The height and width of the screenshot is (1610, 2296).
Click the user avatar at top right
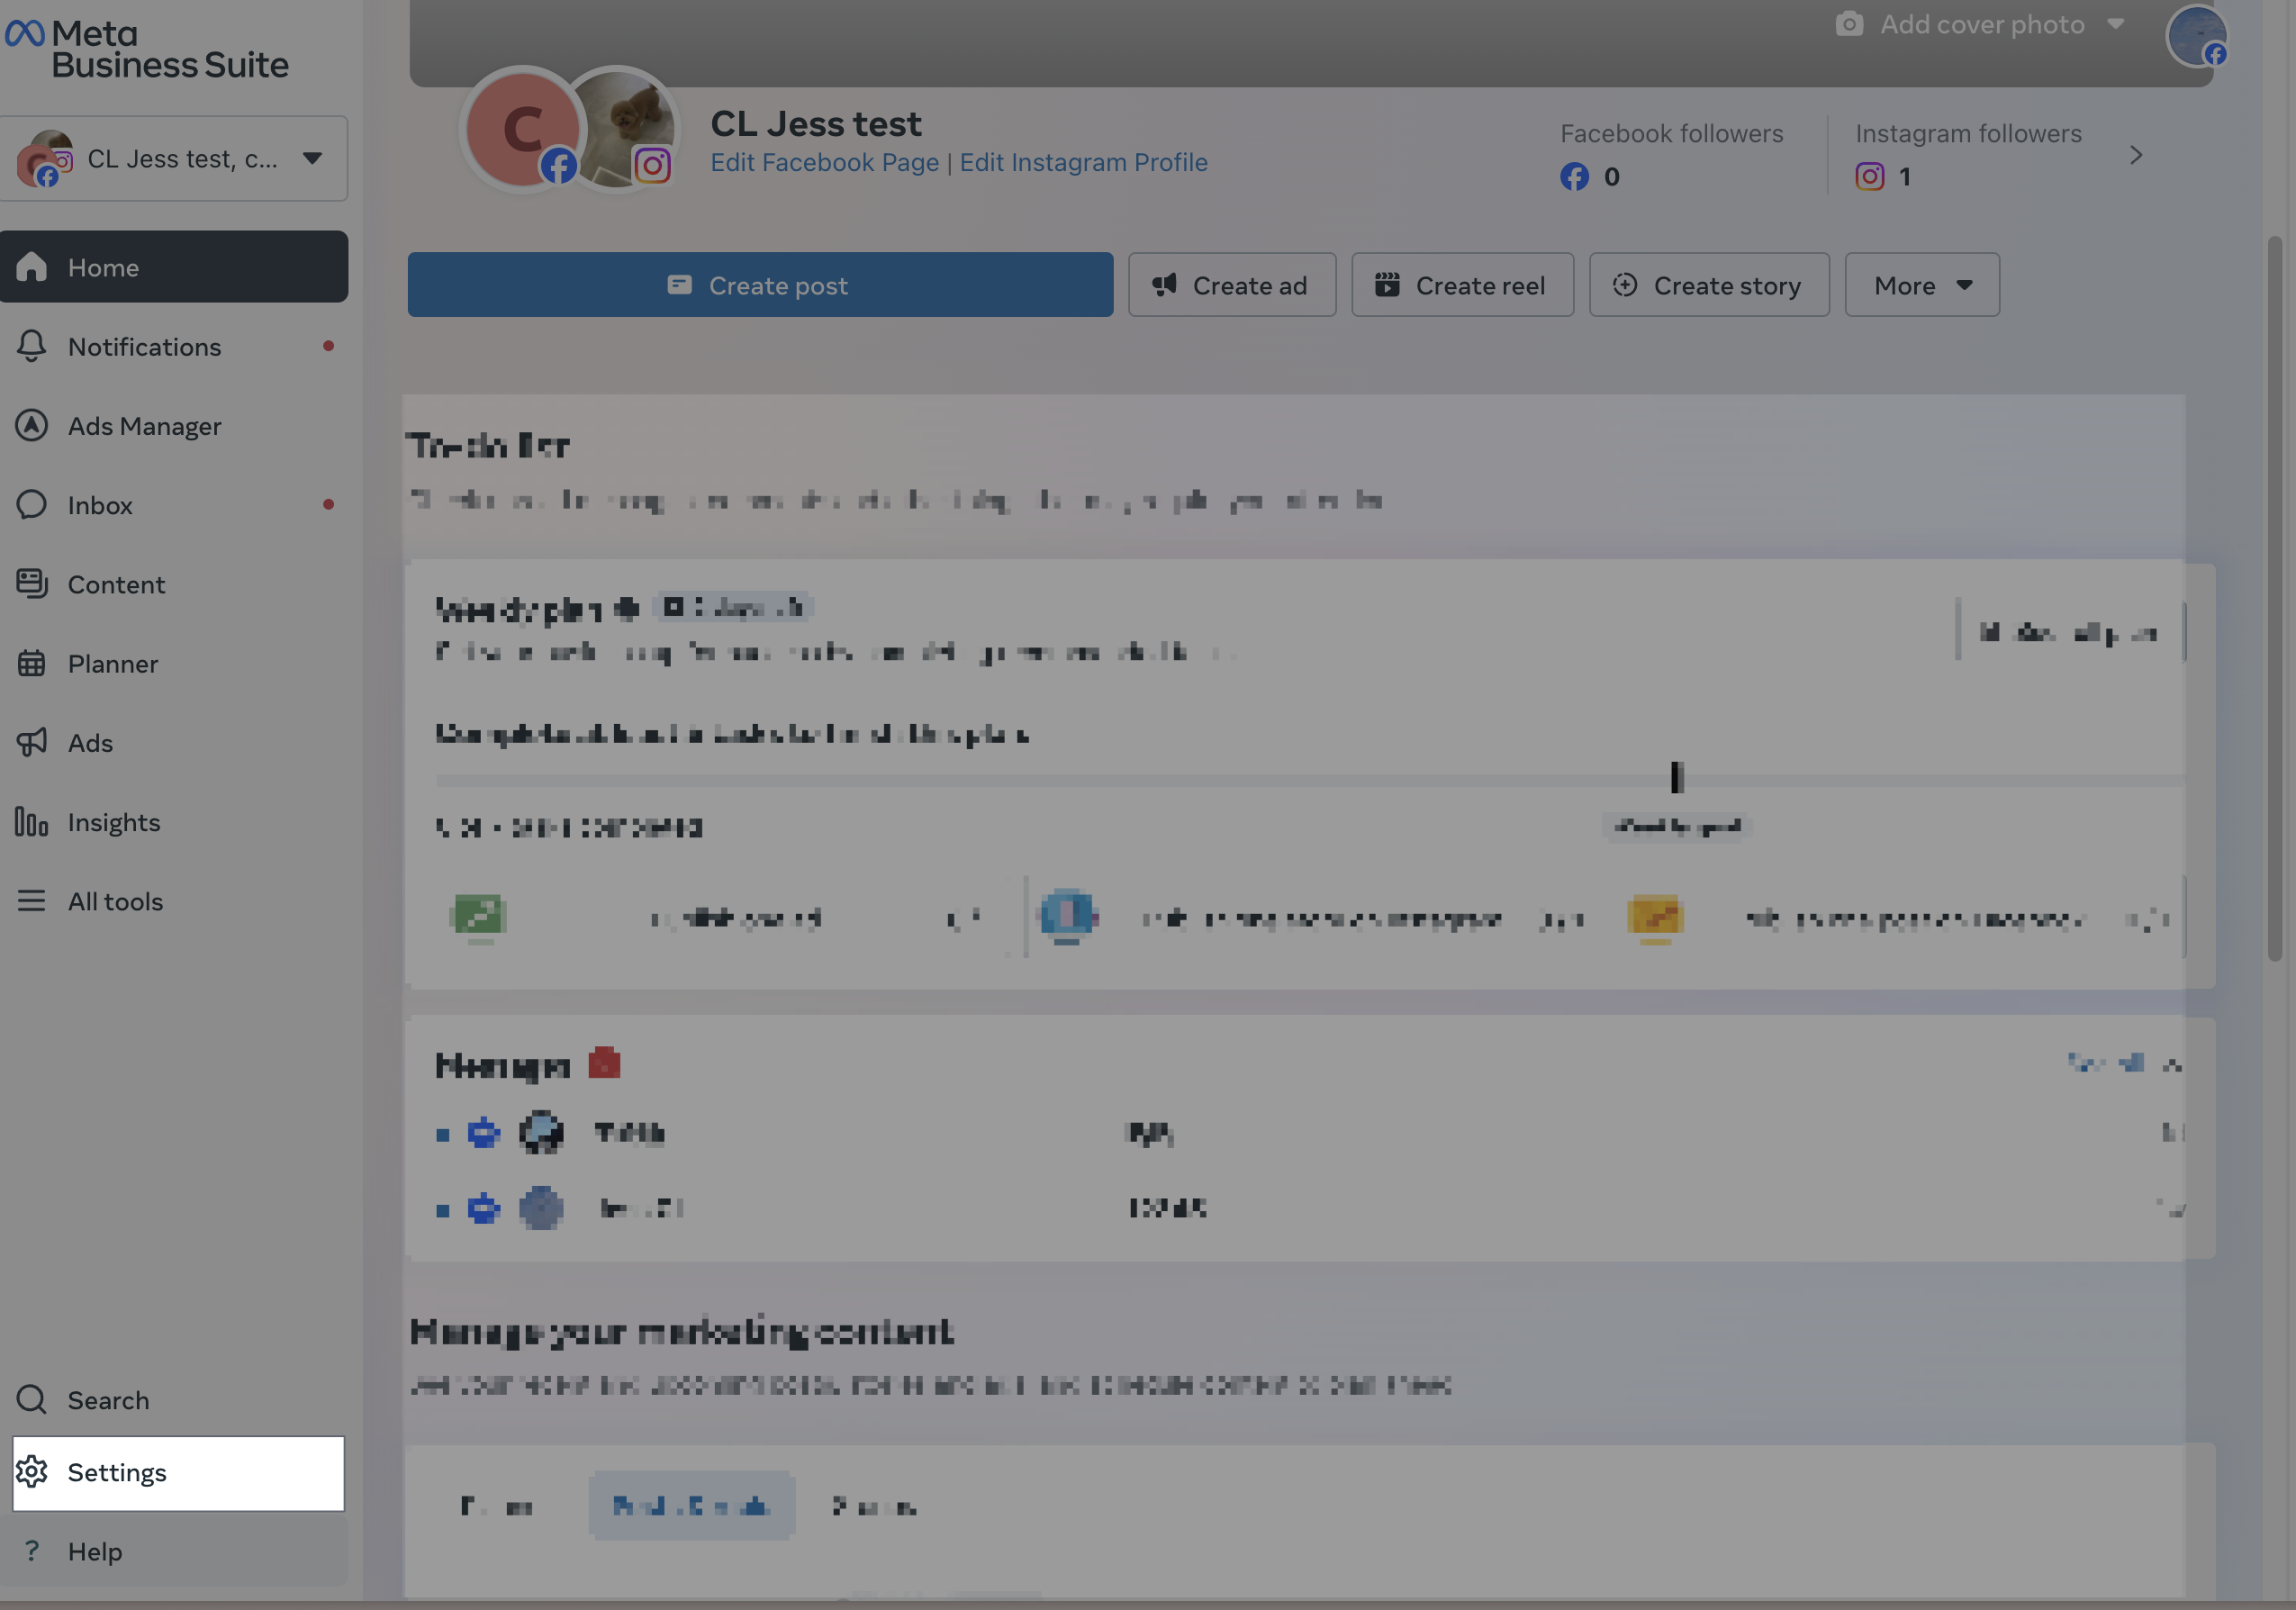2197,36
